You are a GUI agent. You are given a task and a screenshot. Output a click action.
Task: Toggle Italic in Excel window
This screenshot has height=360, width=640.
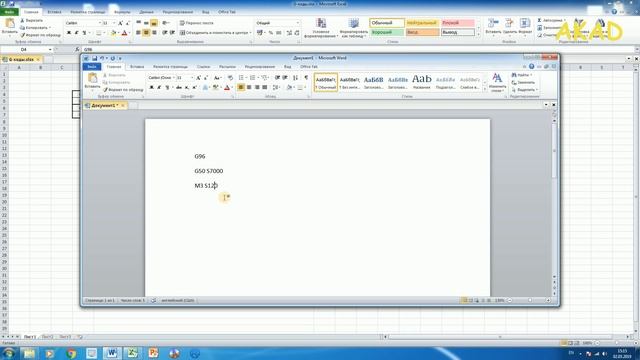point(76,33)
